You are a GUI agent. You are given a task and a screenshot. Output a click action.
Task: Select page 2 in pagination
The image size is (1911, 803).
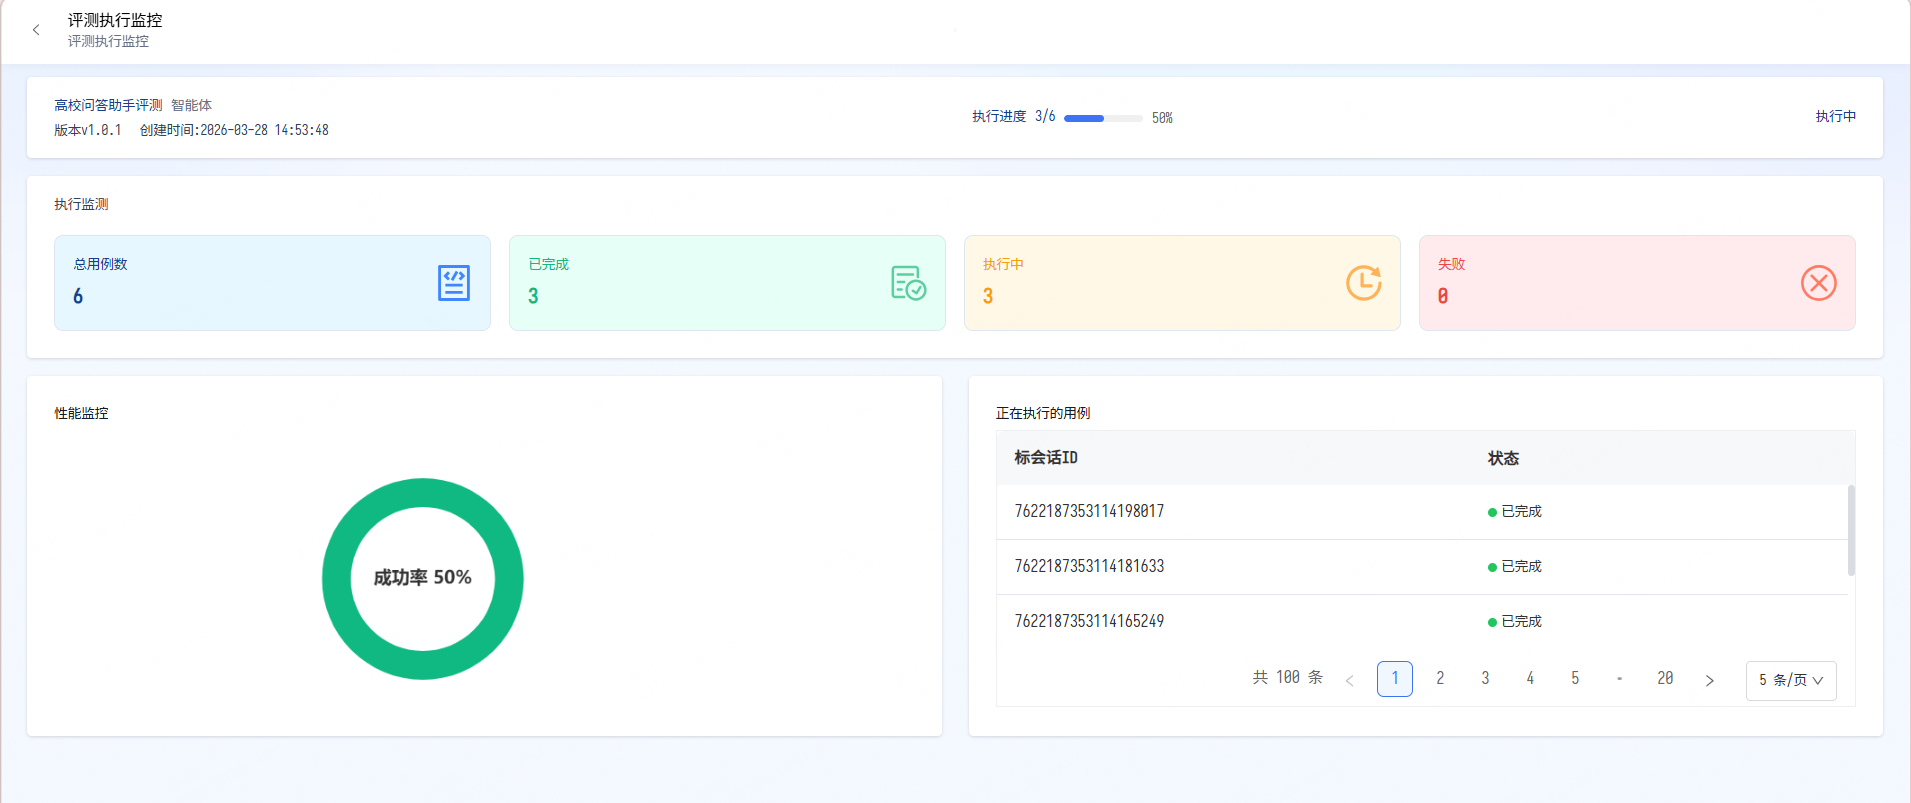1440,679
